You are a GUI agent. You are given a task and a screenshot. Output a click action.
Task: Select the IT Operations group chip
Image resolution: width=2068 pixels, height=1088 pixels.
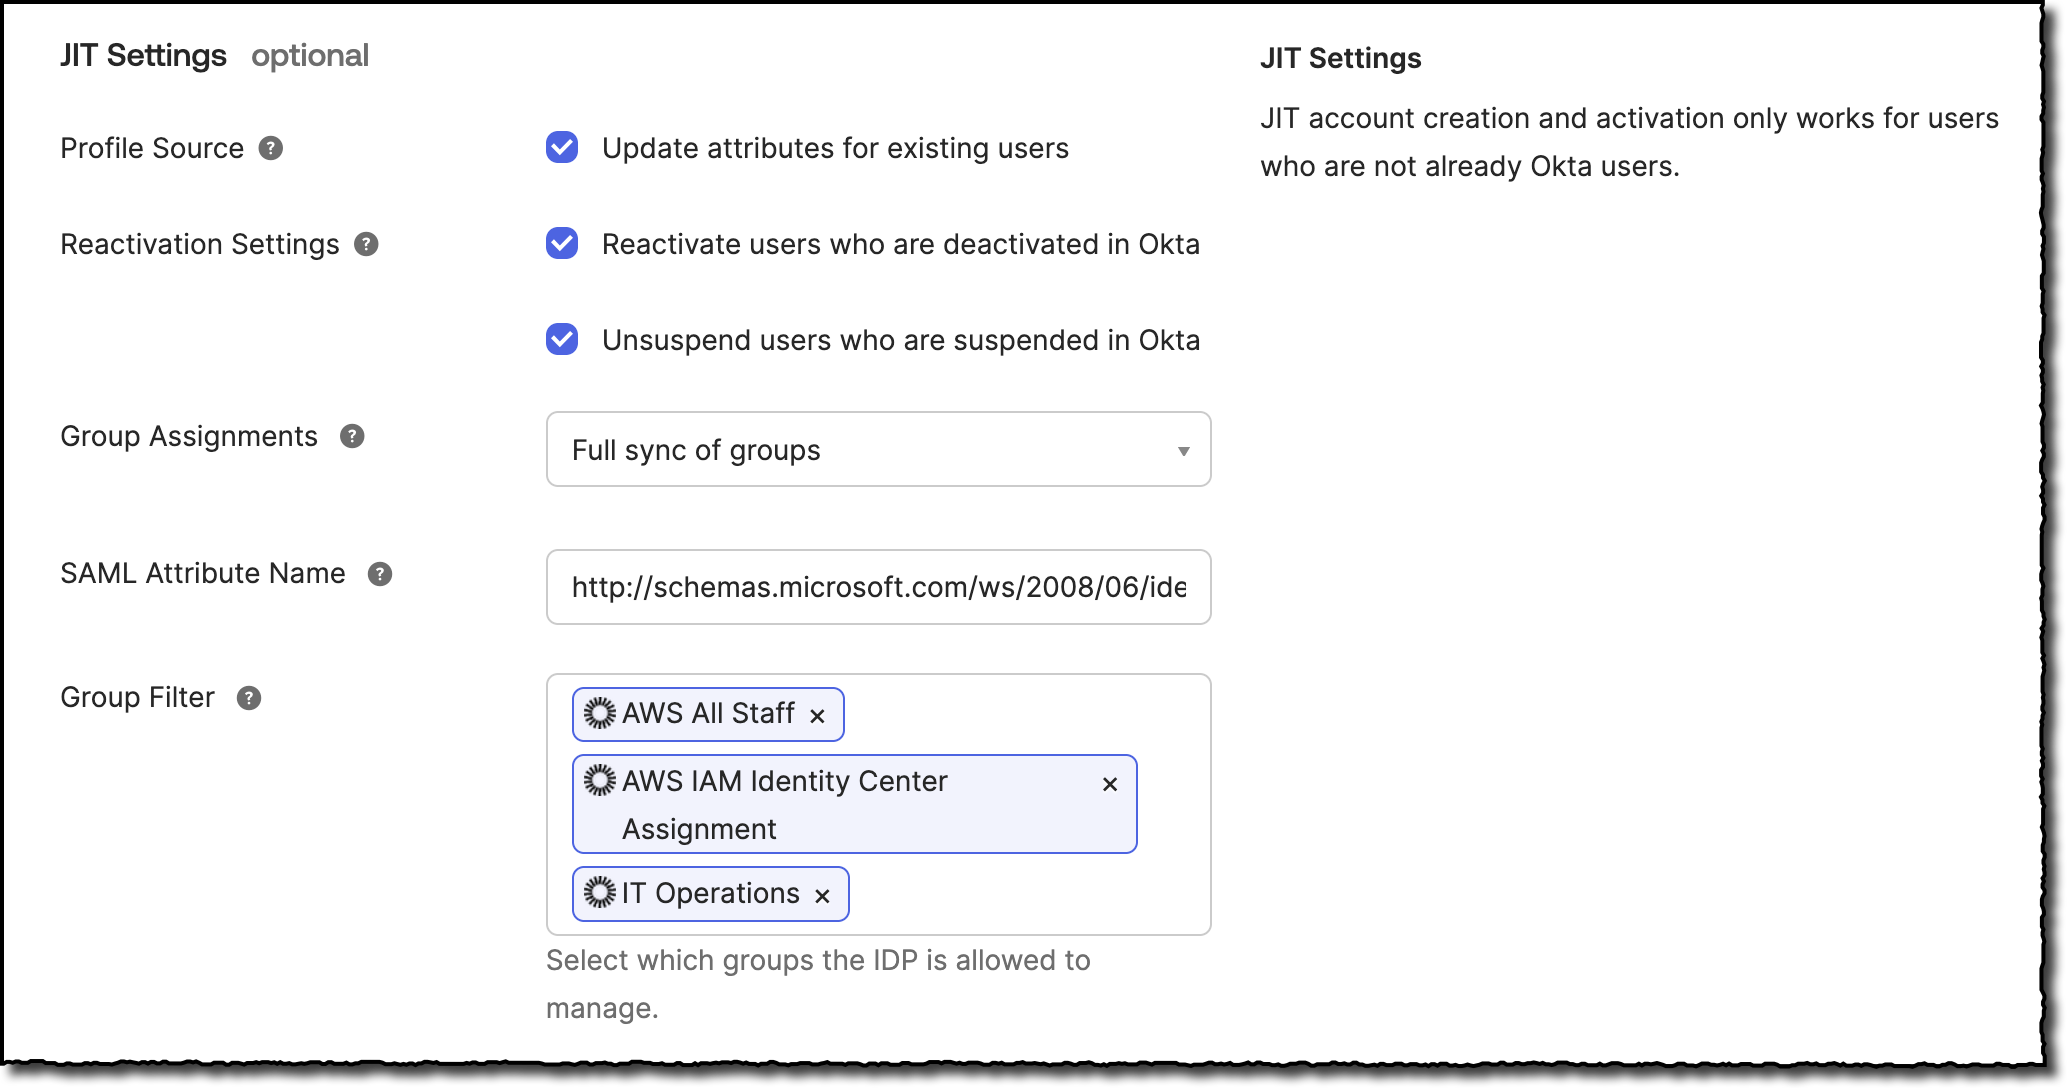(x=700, y=893)
